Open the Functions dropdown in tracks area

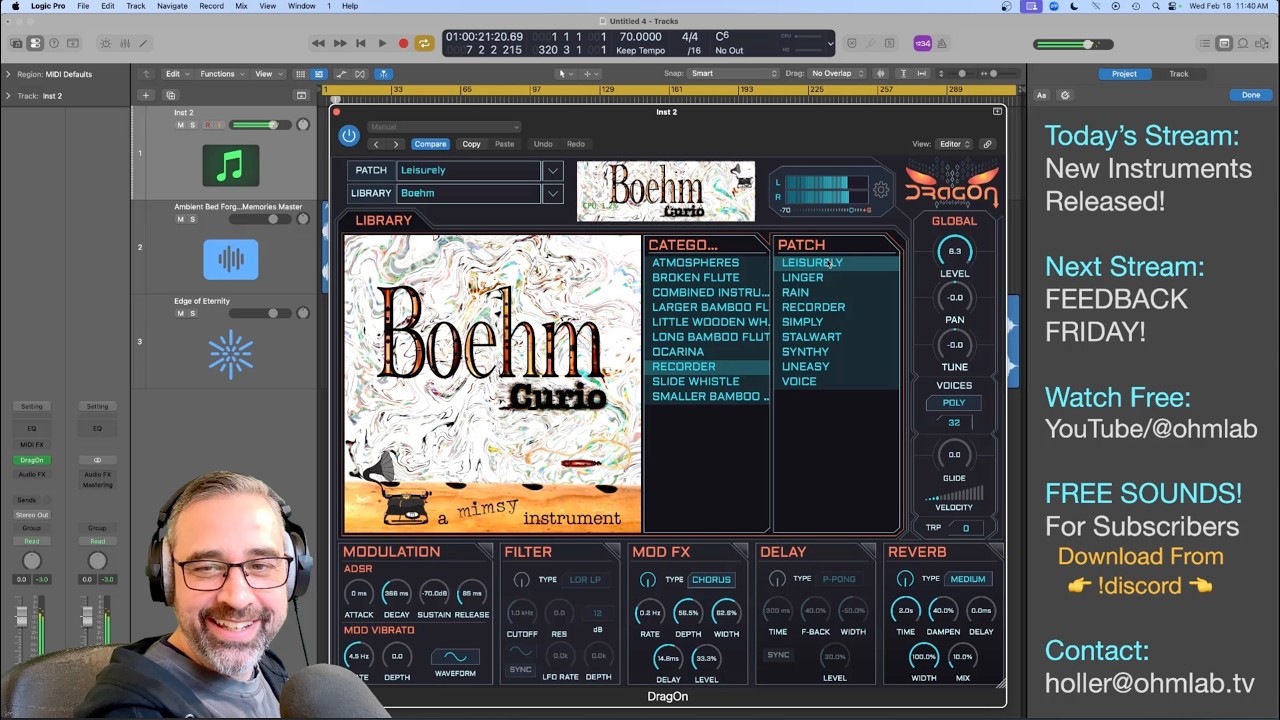point(221,74)
